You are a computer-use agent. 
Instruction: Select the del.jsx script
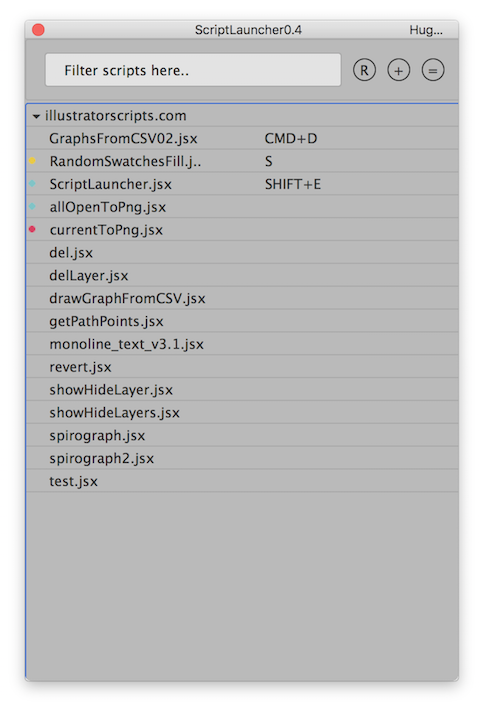[x=242, y=252]
